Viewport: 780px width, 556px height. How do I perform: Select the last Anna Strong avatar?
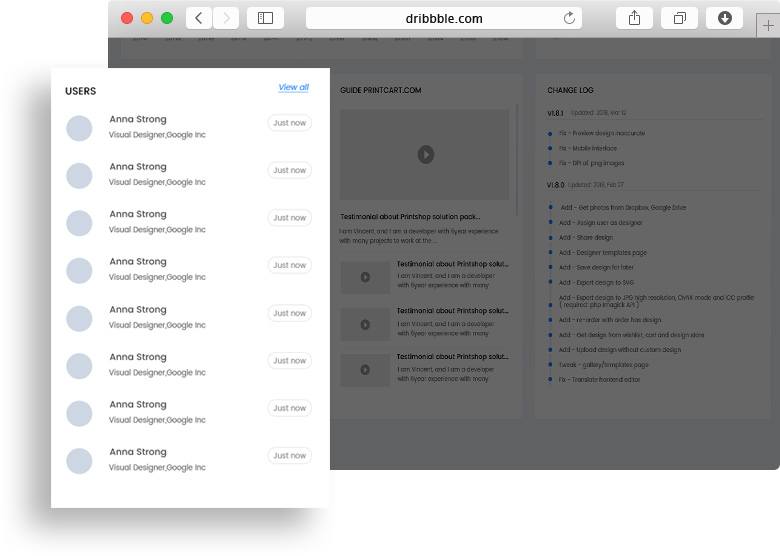point(79,461)
